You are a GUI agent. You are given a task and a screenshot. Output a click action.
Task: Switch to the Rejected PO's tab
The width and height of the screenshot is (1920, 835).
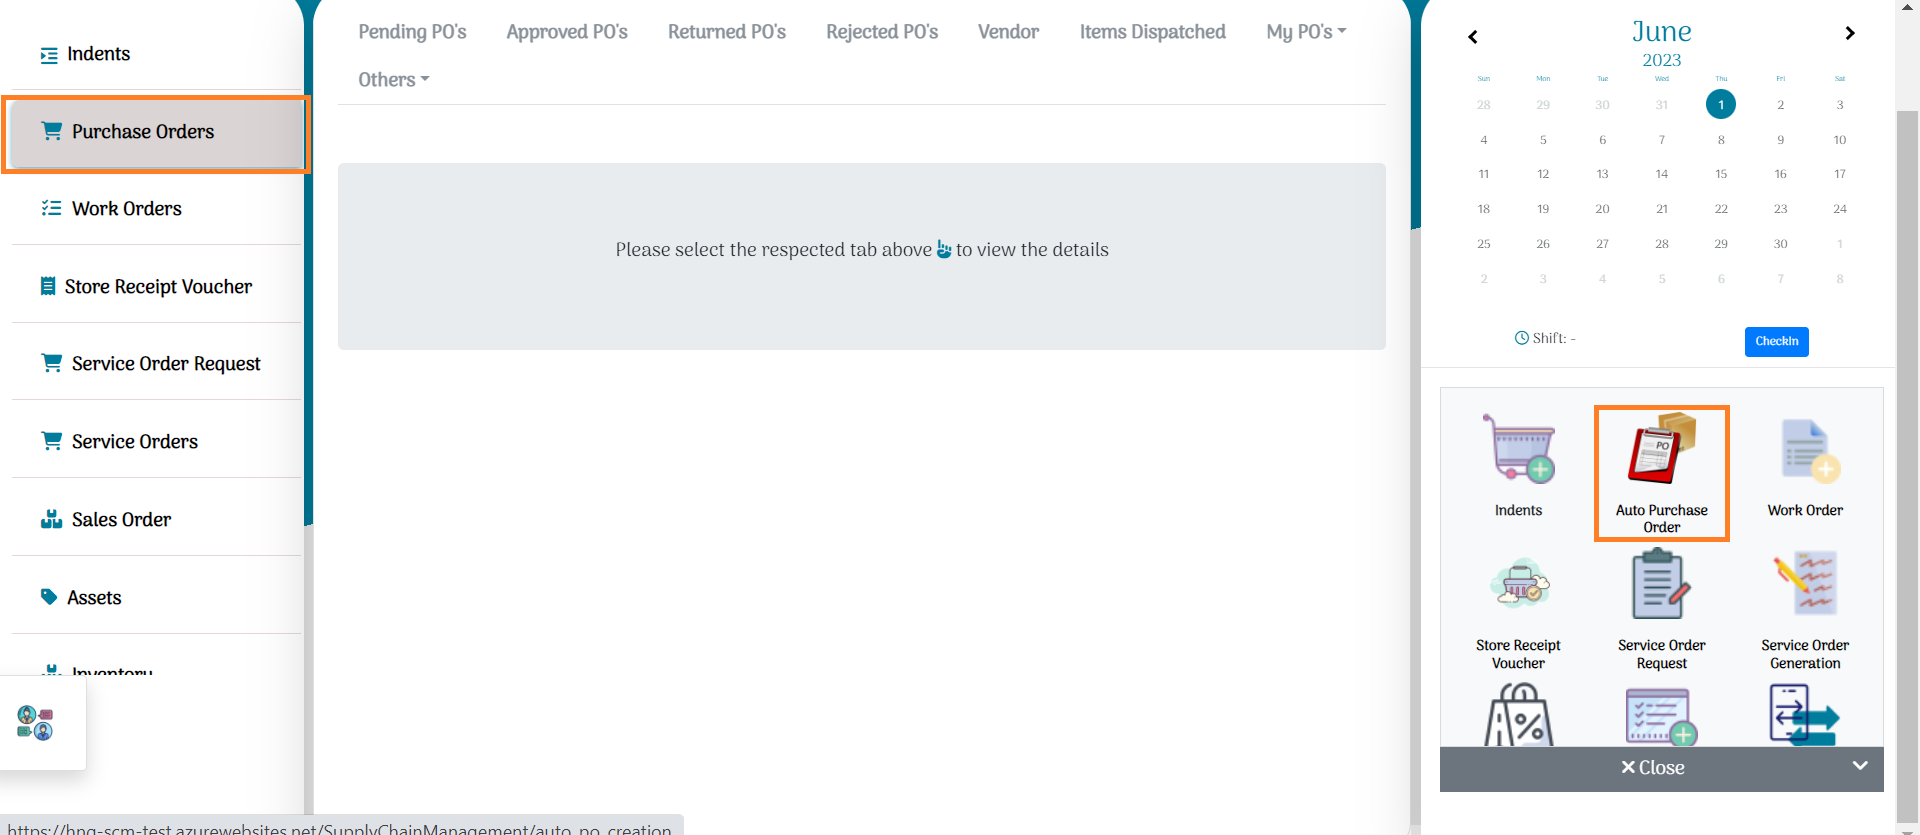[x=882, y=32]
